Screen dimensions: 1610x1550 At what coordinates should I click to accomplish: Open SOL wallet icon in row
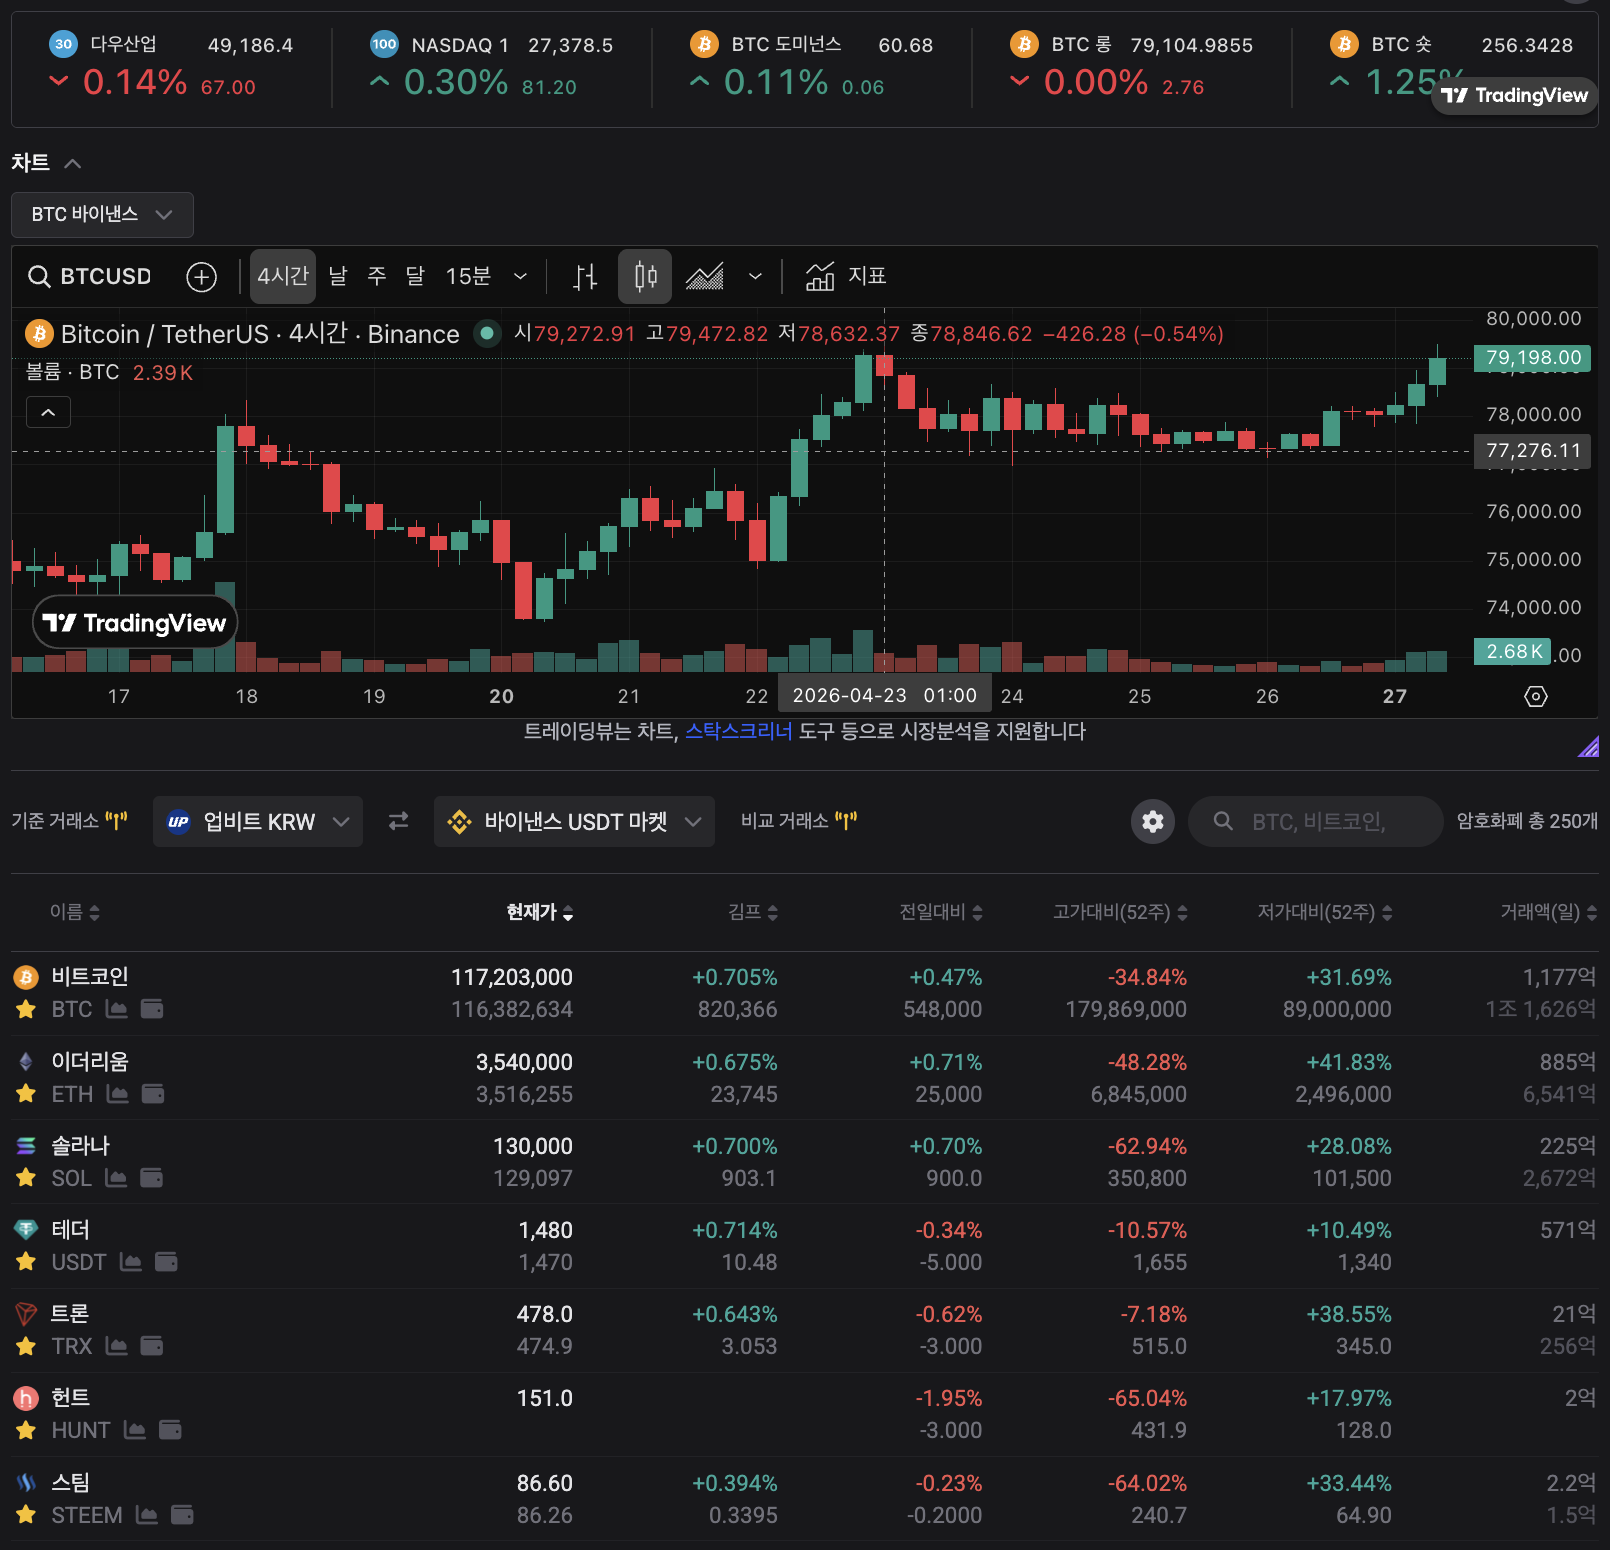click(x=152, y=1178)
